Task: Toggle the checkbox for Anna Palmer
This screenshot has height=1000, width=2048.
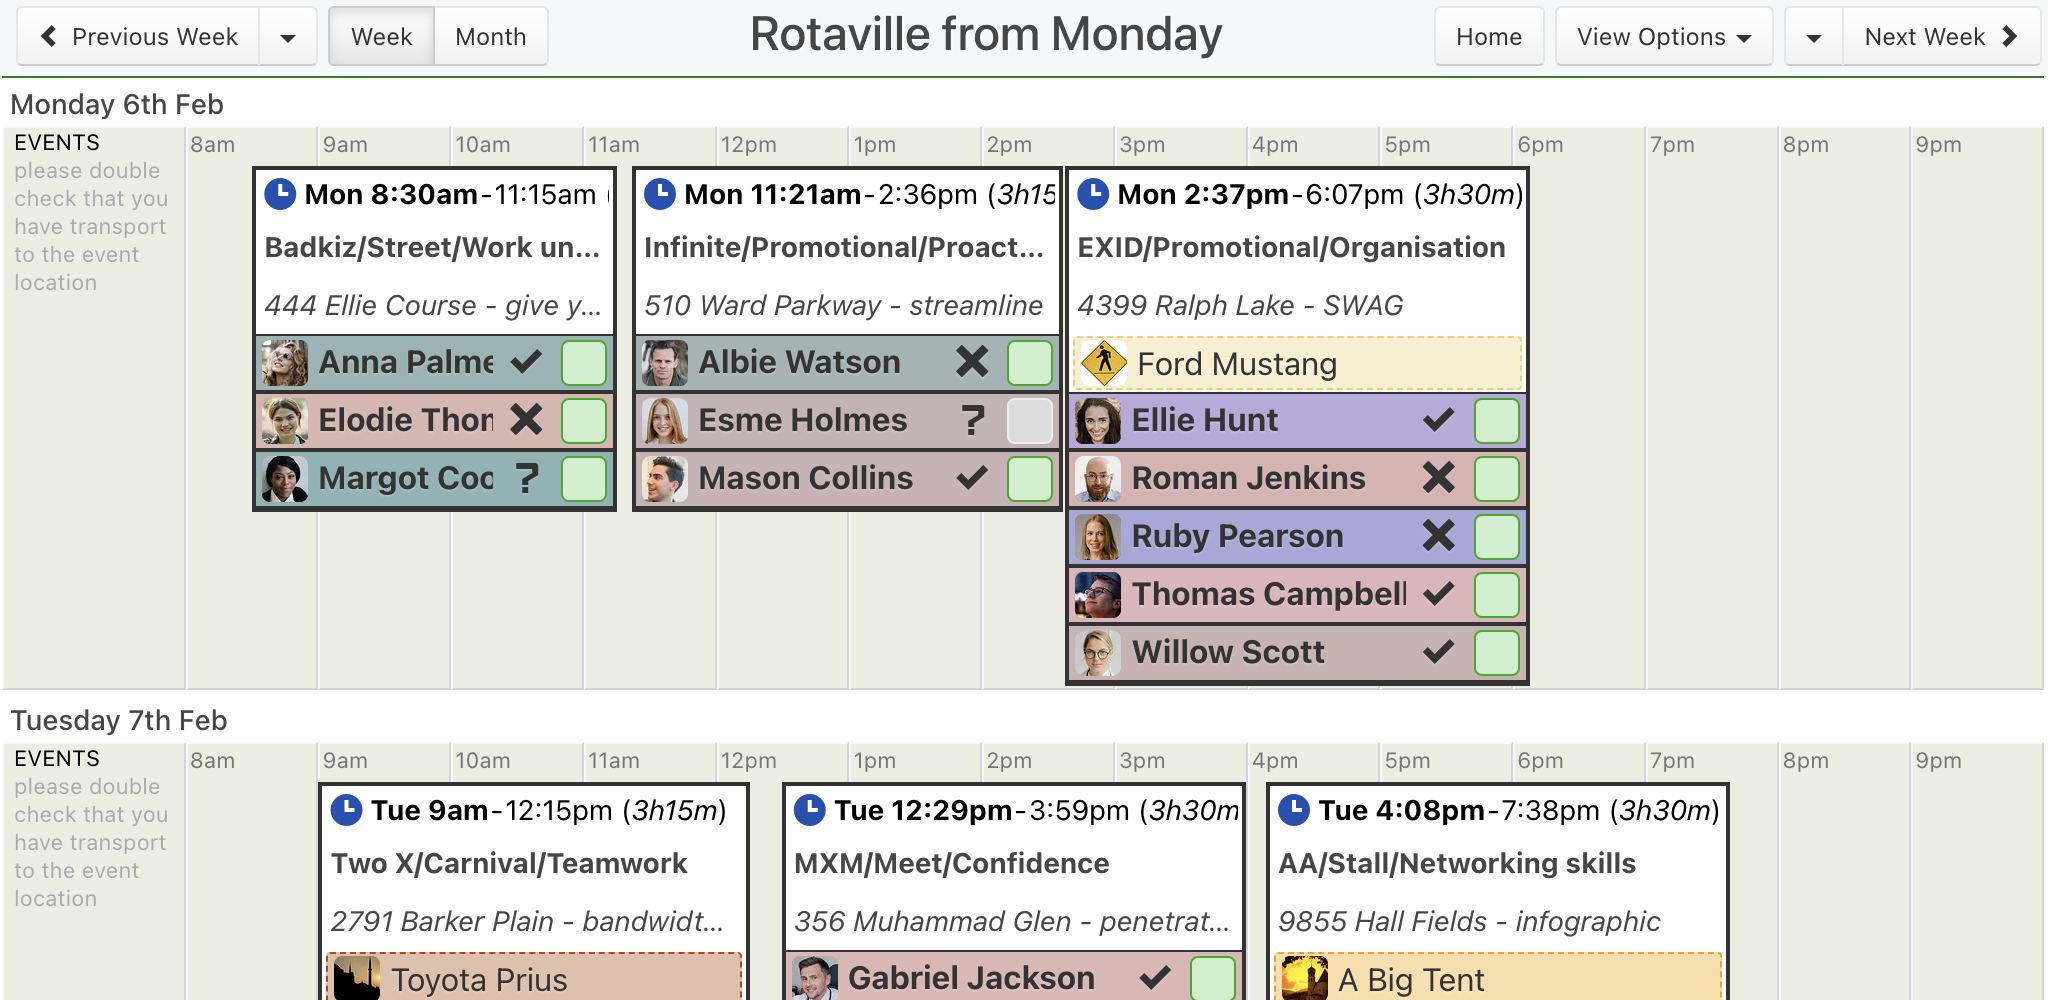Action: click(584, 362)
